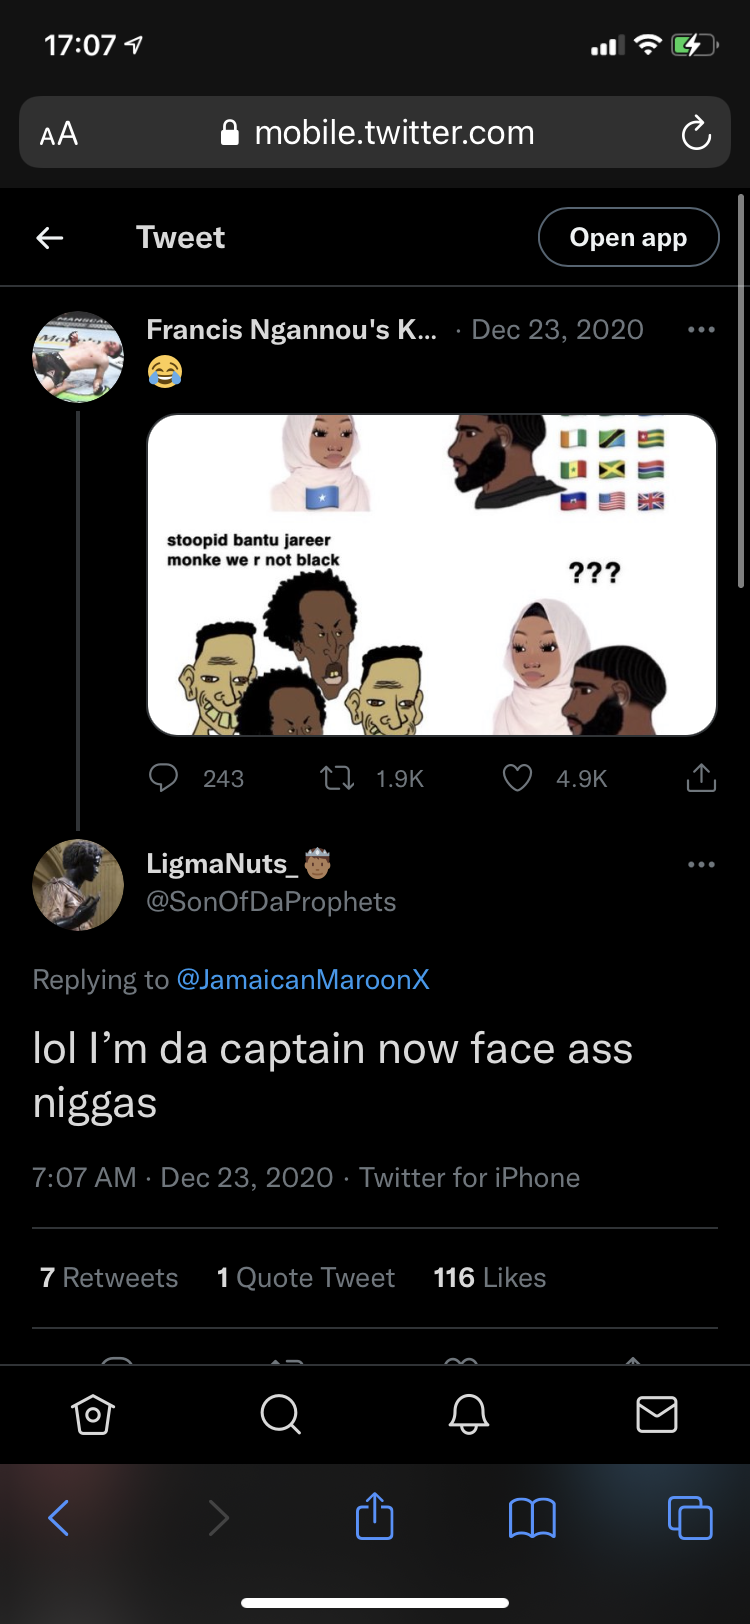The width and height of the screenshot is (750, 1624).
Task: View the 116 Likes list
Action: [490, 1278]
